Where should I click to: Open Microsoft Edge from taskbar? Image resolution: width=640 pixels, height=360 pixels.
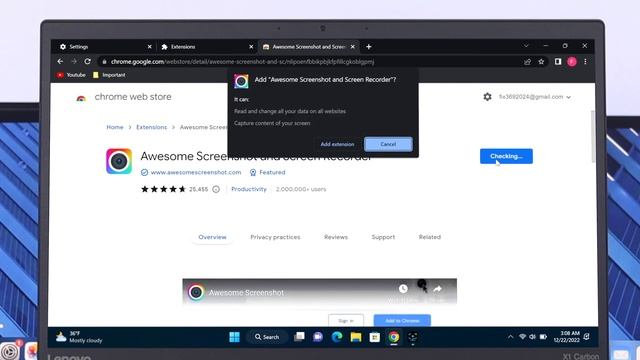click(337, 337)
